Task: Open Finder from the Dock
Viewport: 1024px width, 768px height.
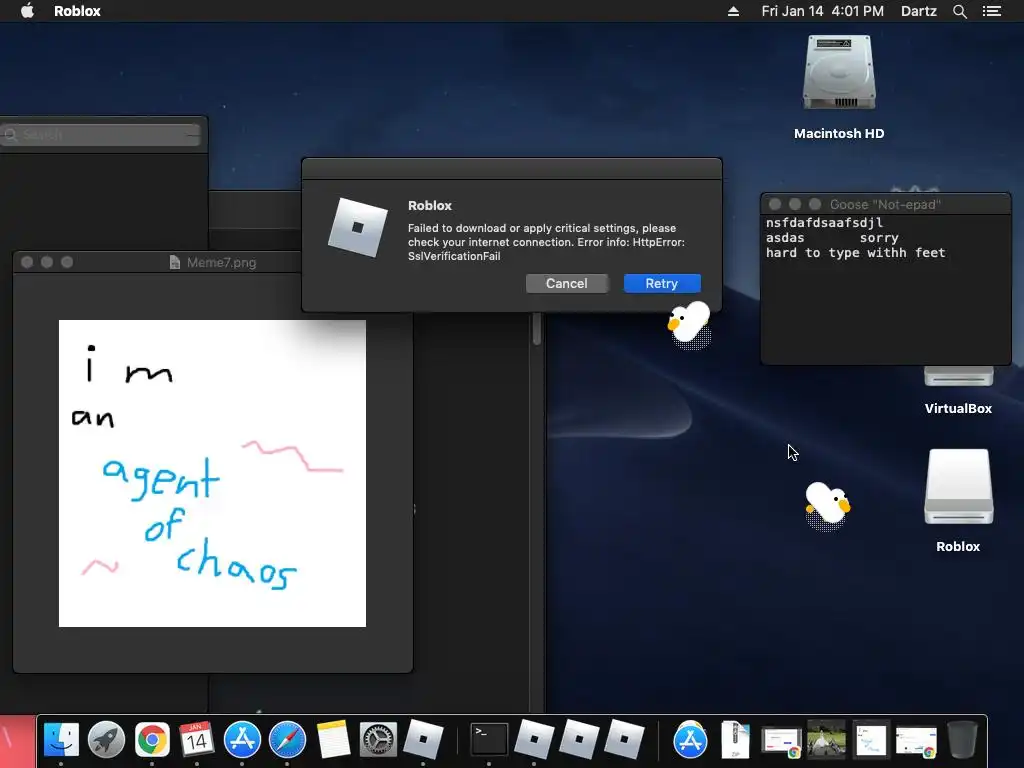Action: tap(61, 739)
